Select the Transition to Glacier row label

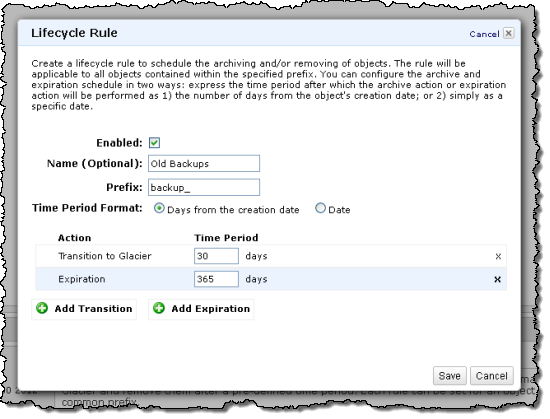click(x=105, y=256)
